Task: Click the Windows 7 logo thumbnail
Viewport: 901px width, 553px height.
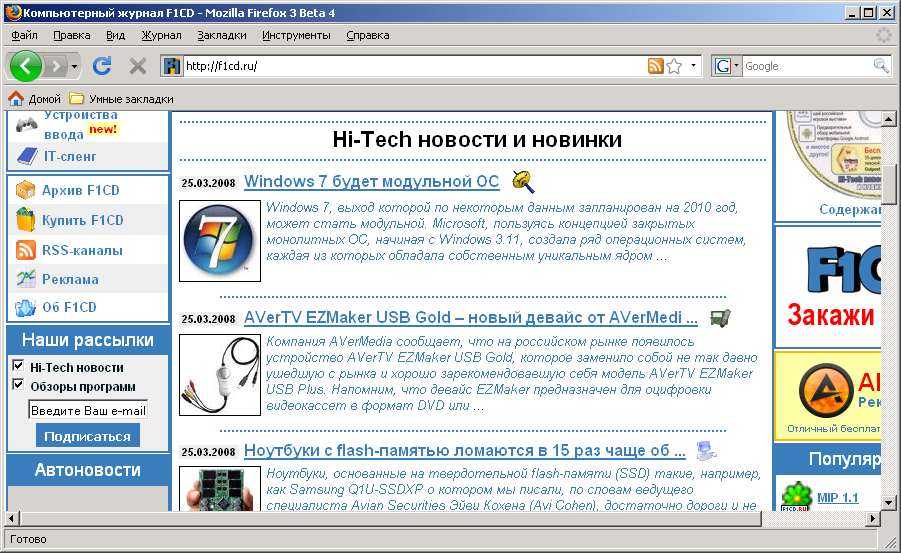Action: 220,241
